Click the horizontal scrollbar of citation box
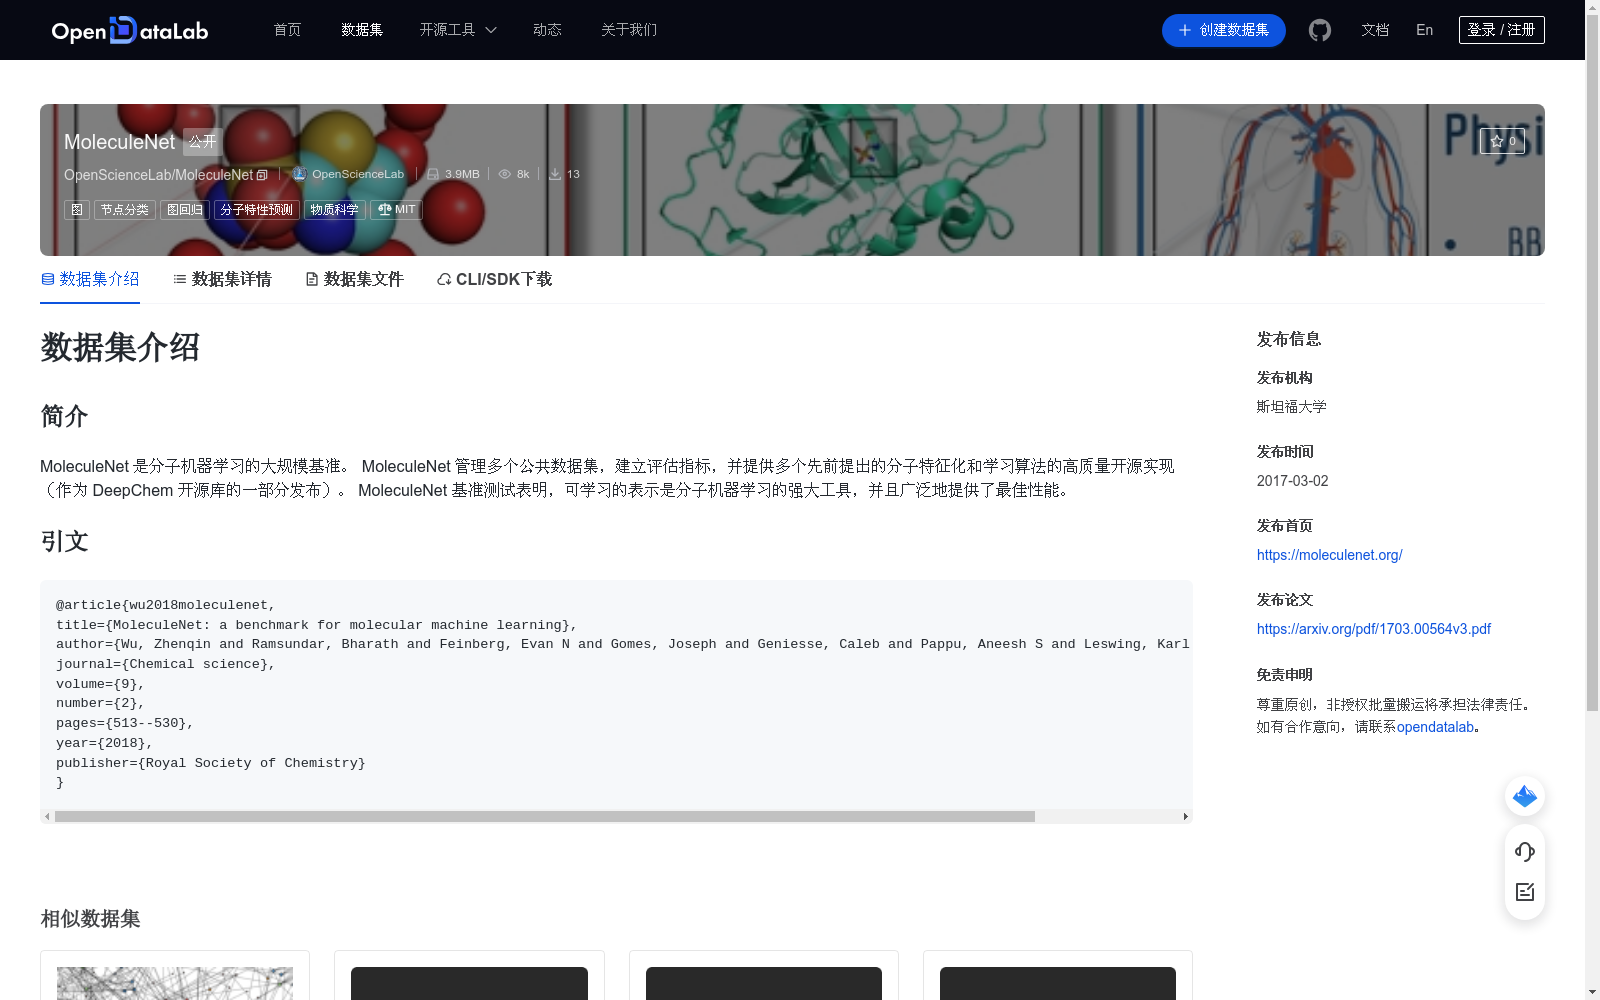 [x=545, y=816]
